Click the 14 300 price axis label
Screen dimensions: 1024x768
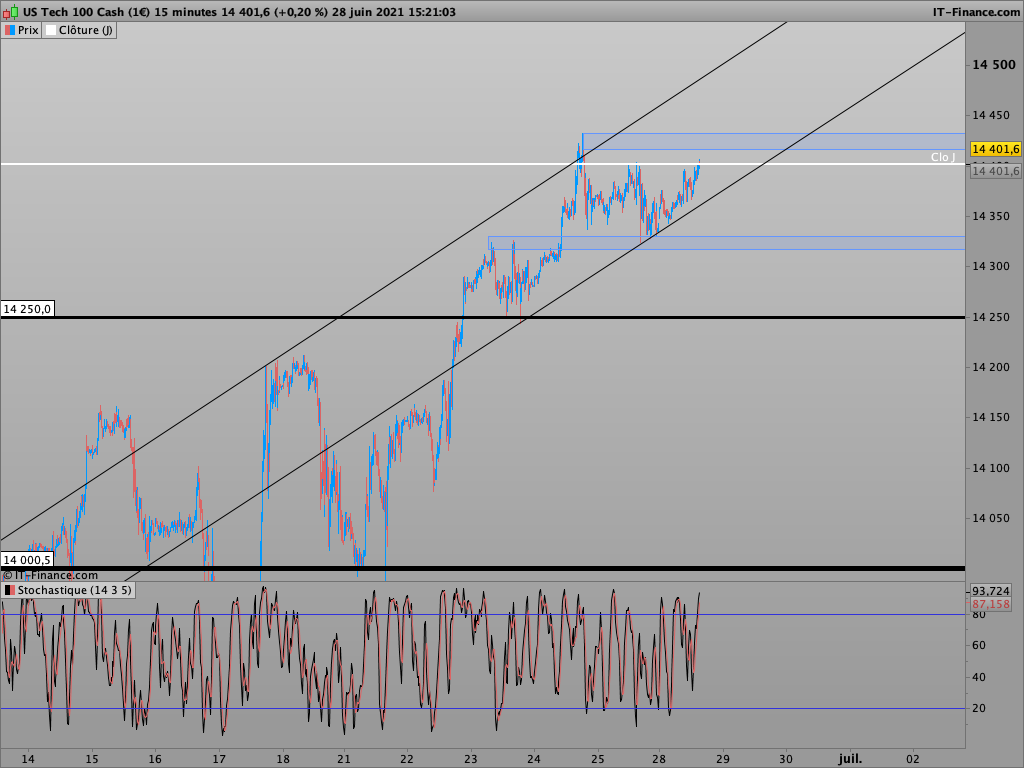[991, 266]
